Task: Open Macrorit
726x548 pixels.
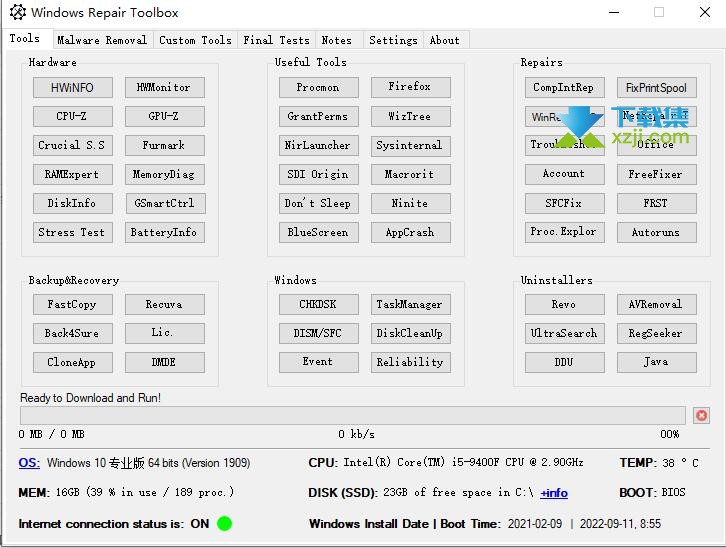Action: coord(410,174)
